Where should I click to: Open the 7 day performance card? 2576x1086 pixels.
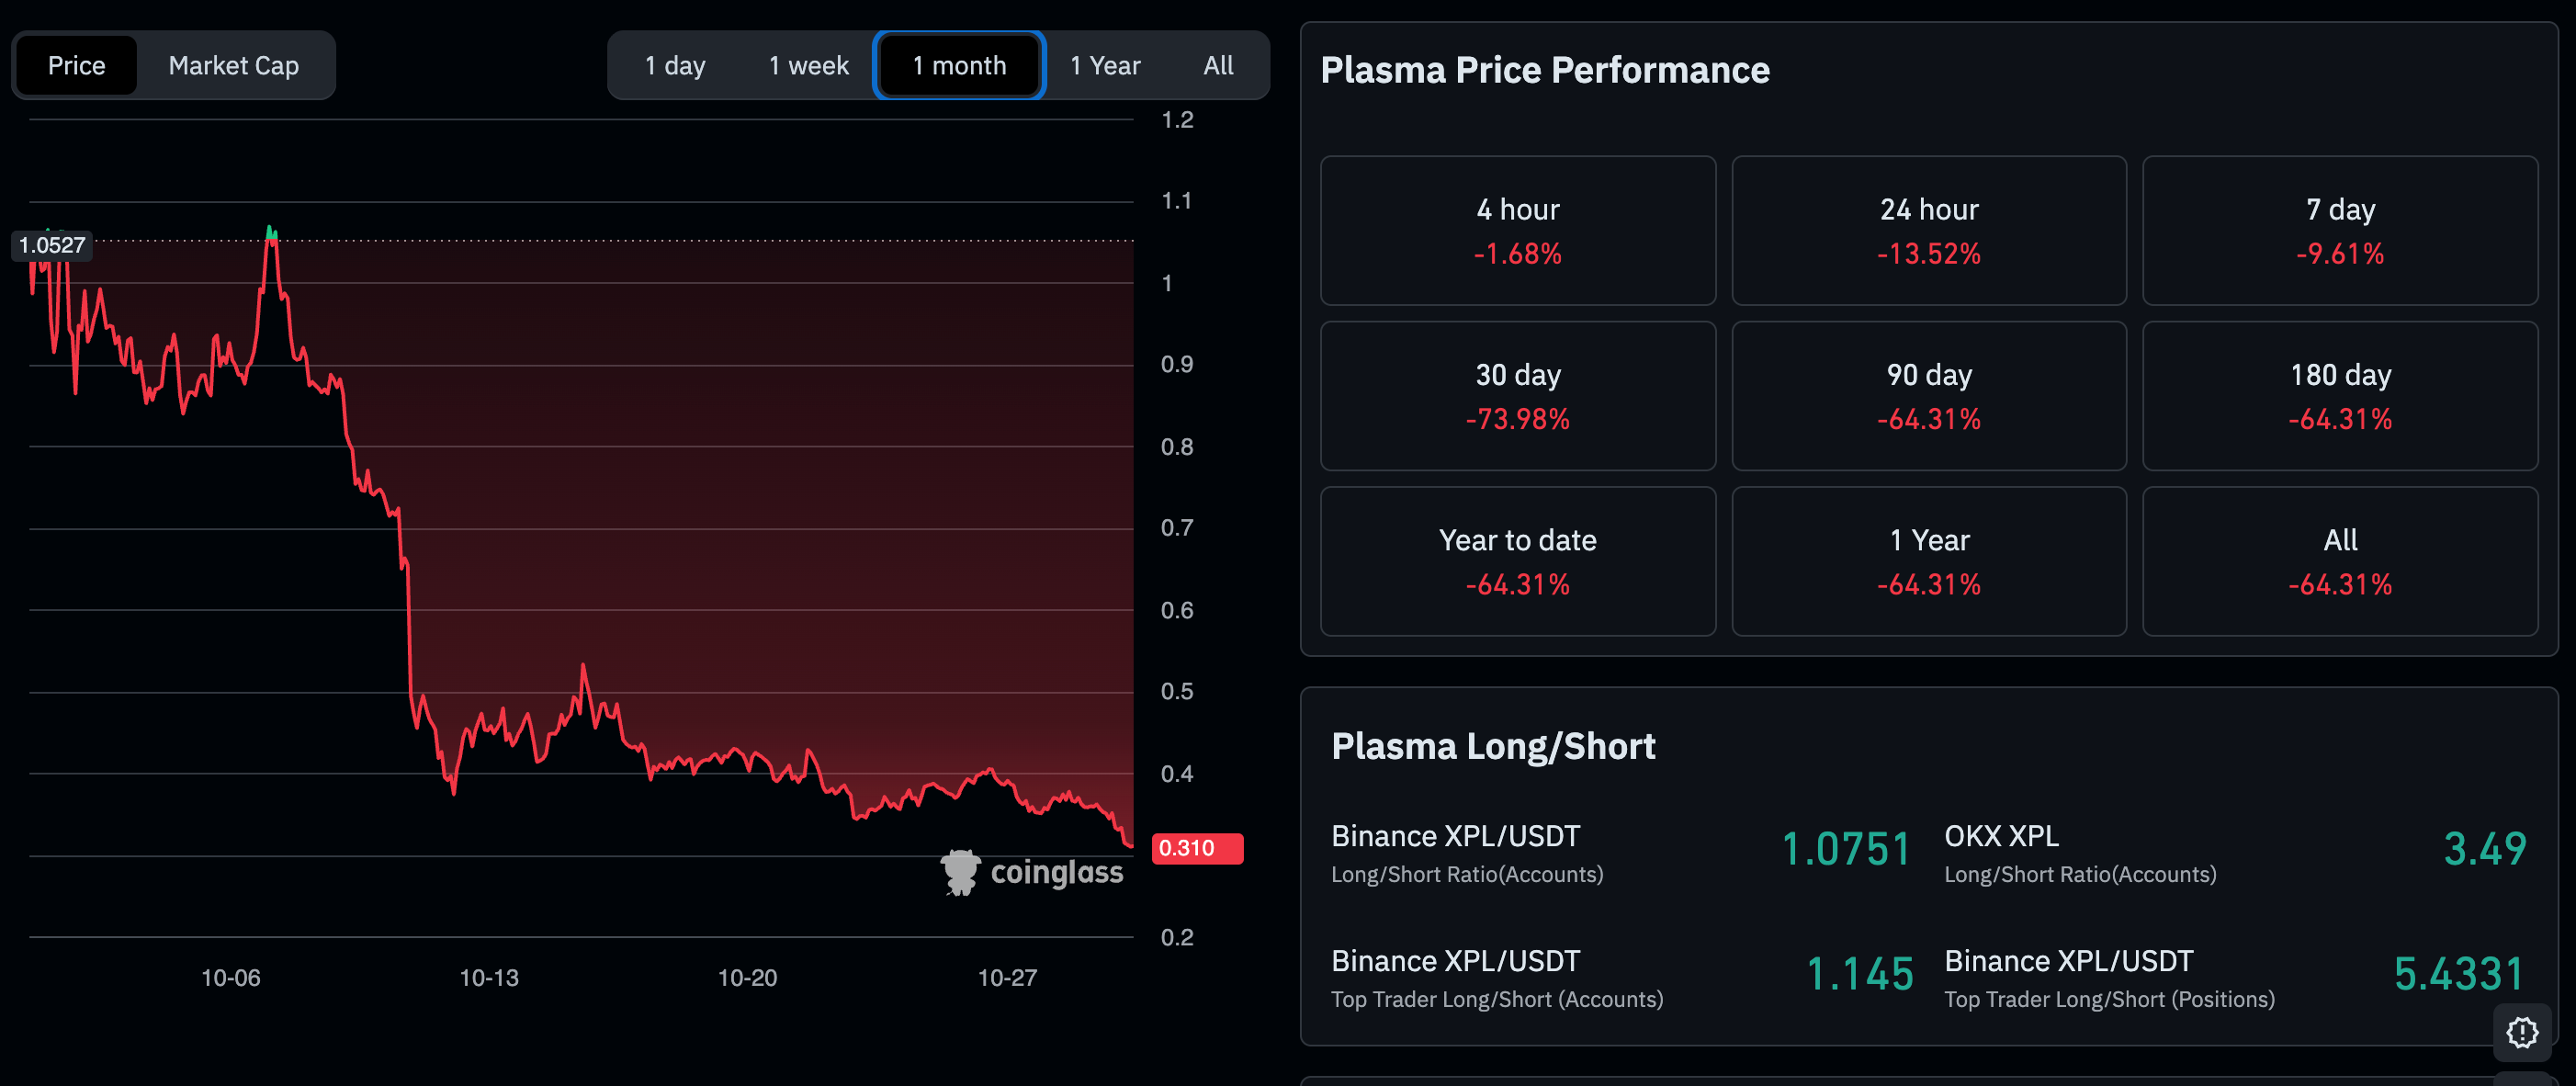tap(2339, 231)
